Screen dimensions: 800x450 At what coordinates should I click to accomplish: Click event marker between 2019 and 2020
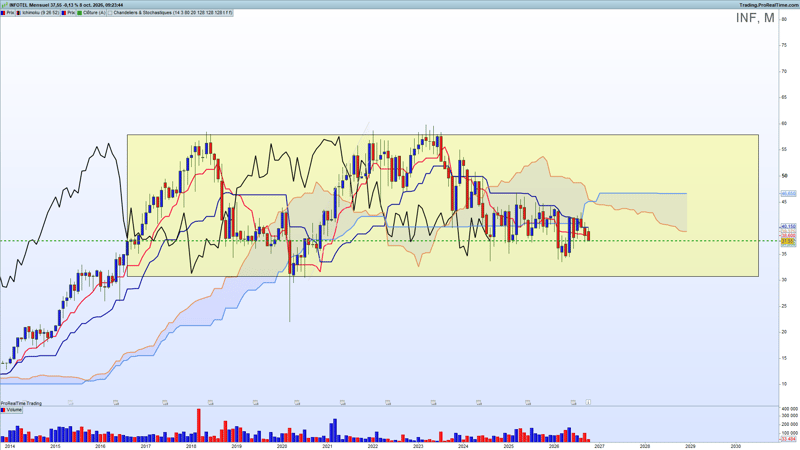(x=255, y=403)
